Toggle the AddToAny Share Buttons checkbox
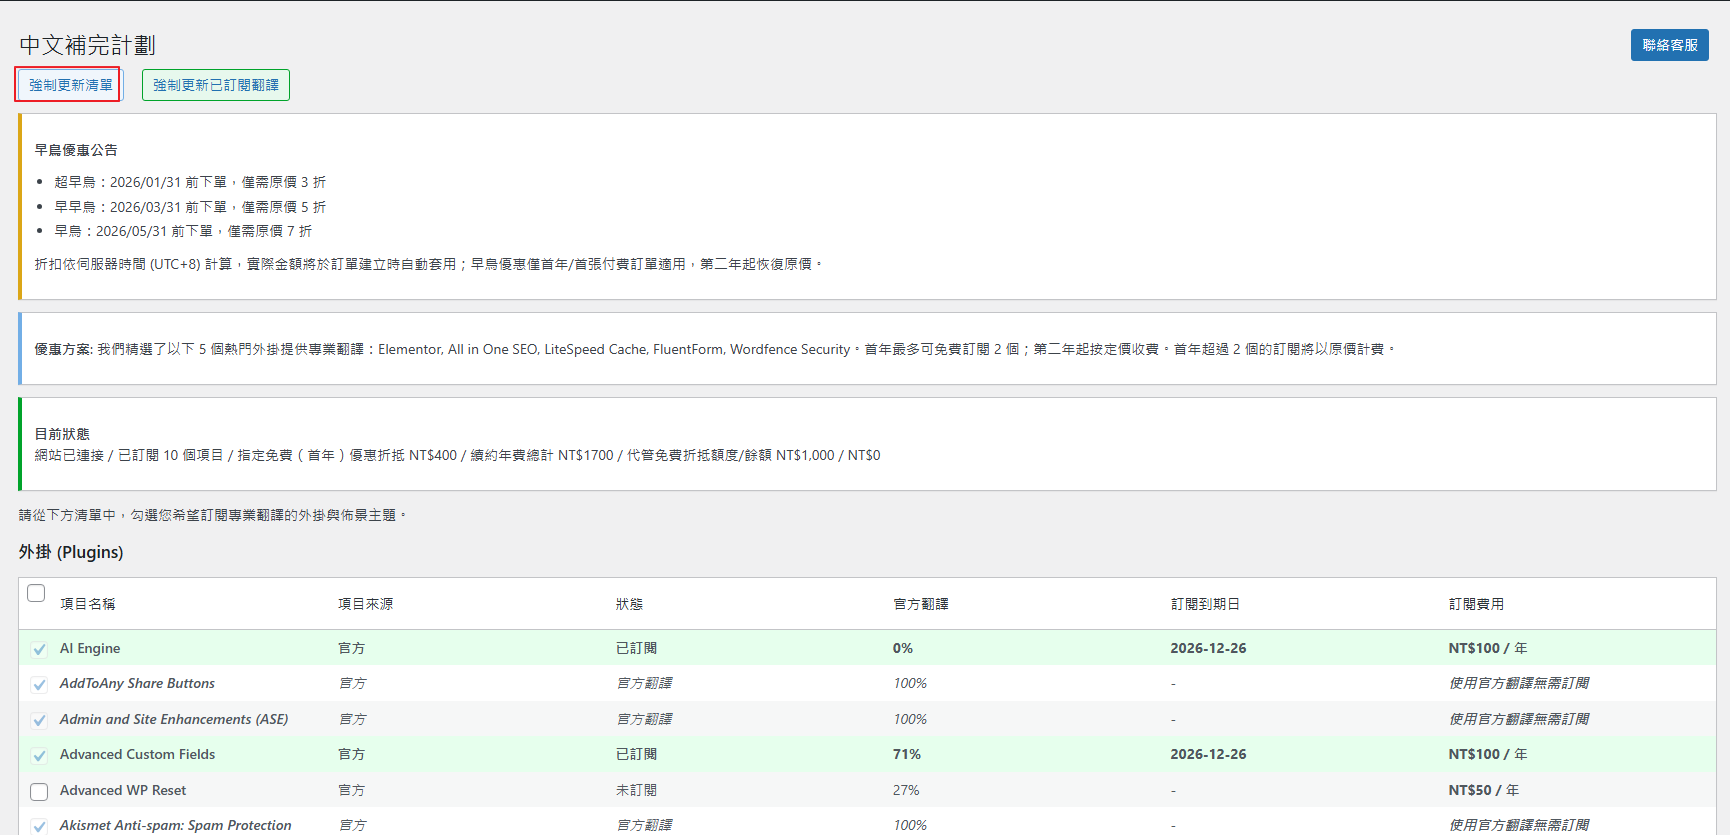 pyautogui.click(x=39, y=685)
